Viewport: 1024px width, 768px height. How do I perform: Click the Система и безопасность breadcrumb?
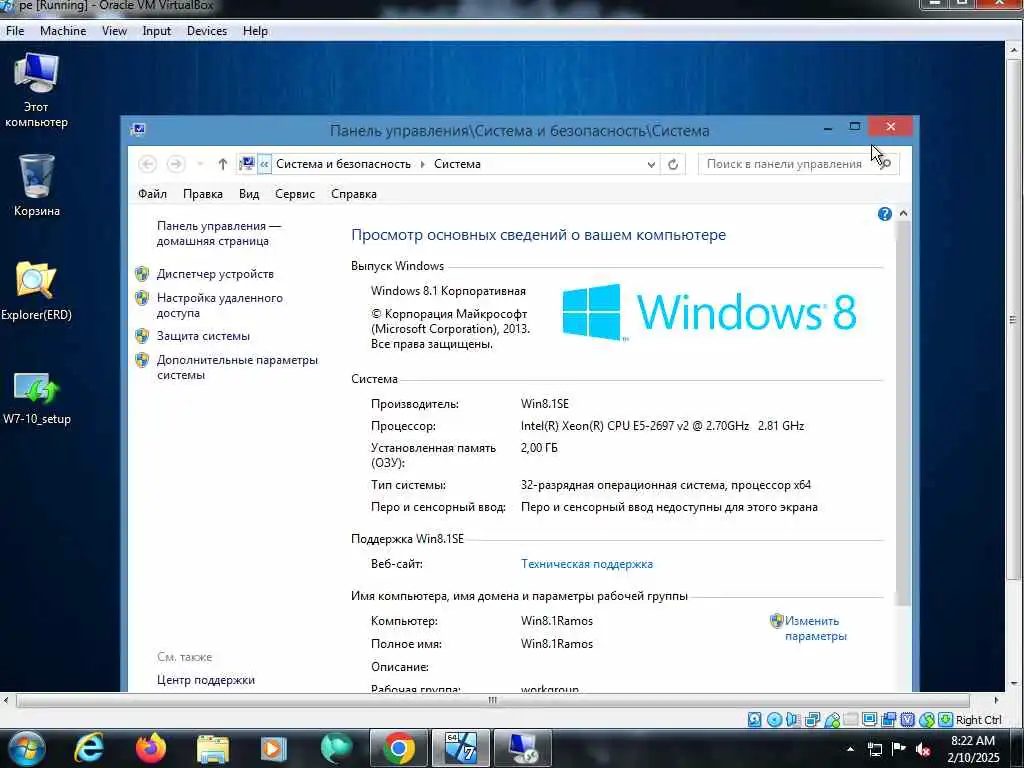[343, 165]
